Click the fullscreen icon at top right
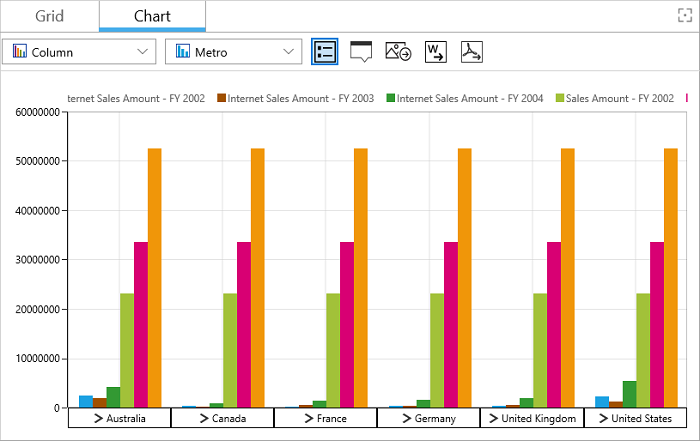Image resolution: width=700 pixels, height=441 pixels. 685,15
